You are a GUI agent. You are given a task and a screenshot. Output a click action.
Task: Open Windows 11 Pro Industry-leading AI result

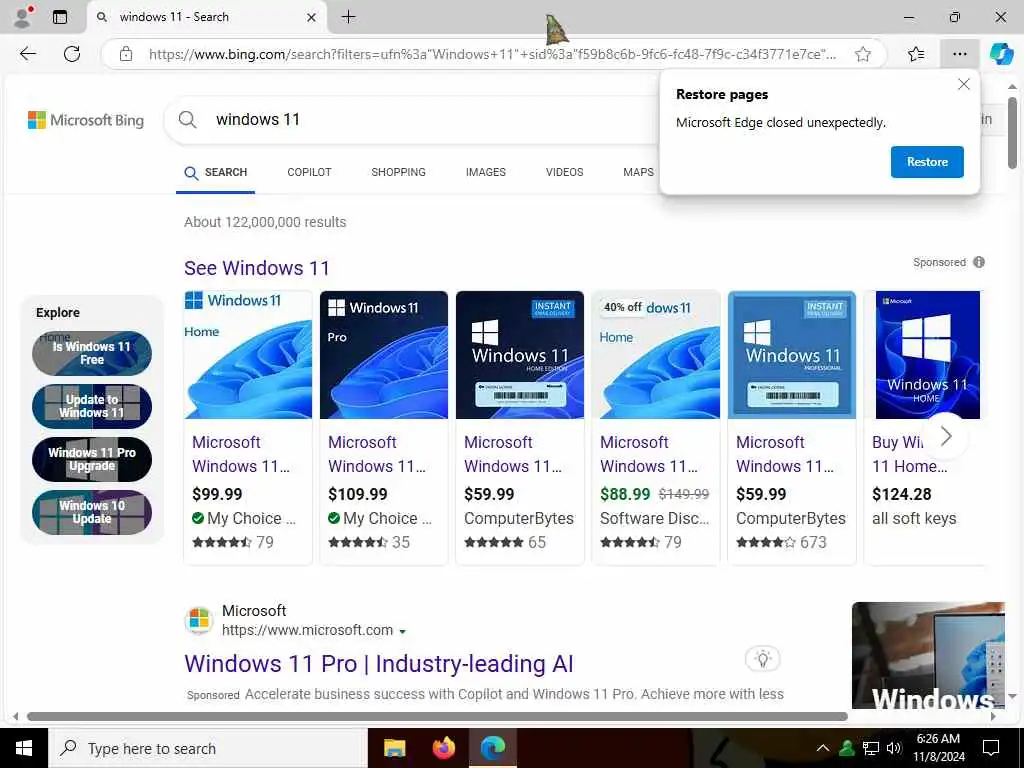379,664
